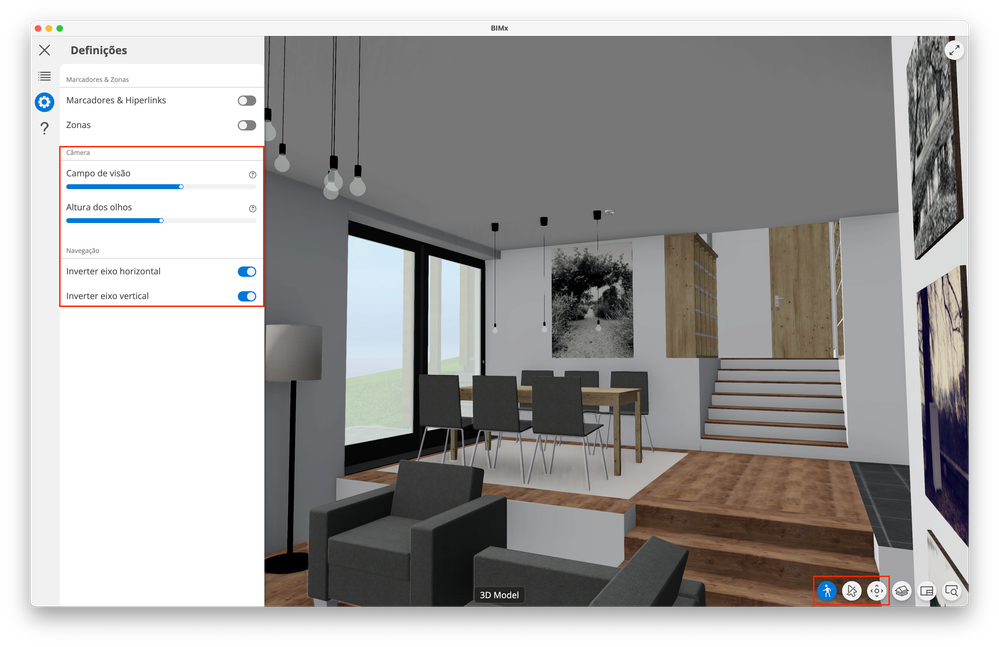
Task: Open the list/index icon in the sidebar
Action: point(45,76)
